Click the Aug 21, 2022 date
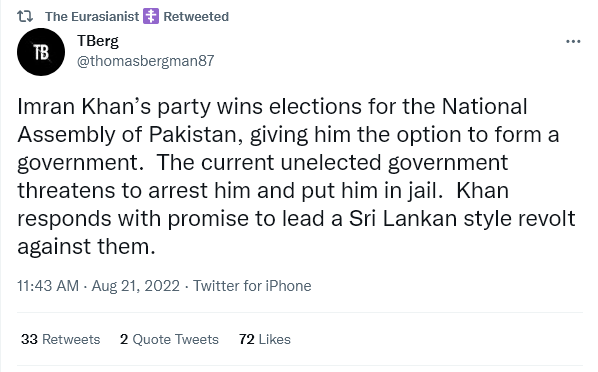Image resolution: width=598 pixels, height=372 pixels. coord(135,286)
